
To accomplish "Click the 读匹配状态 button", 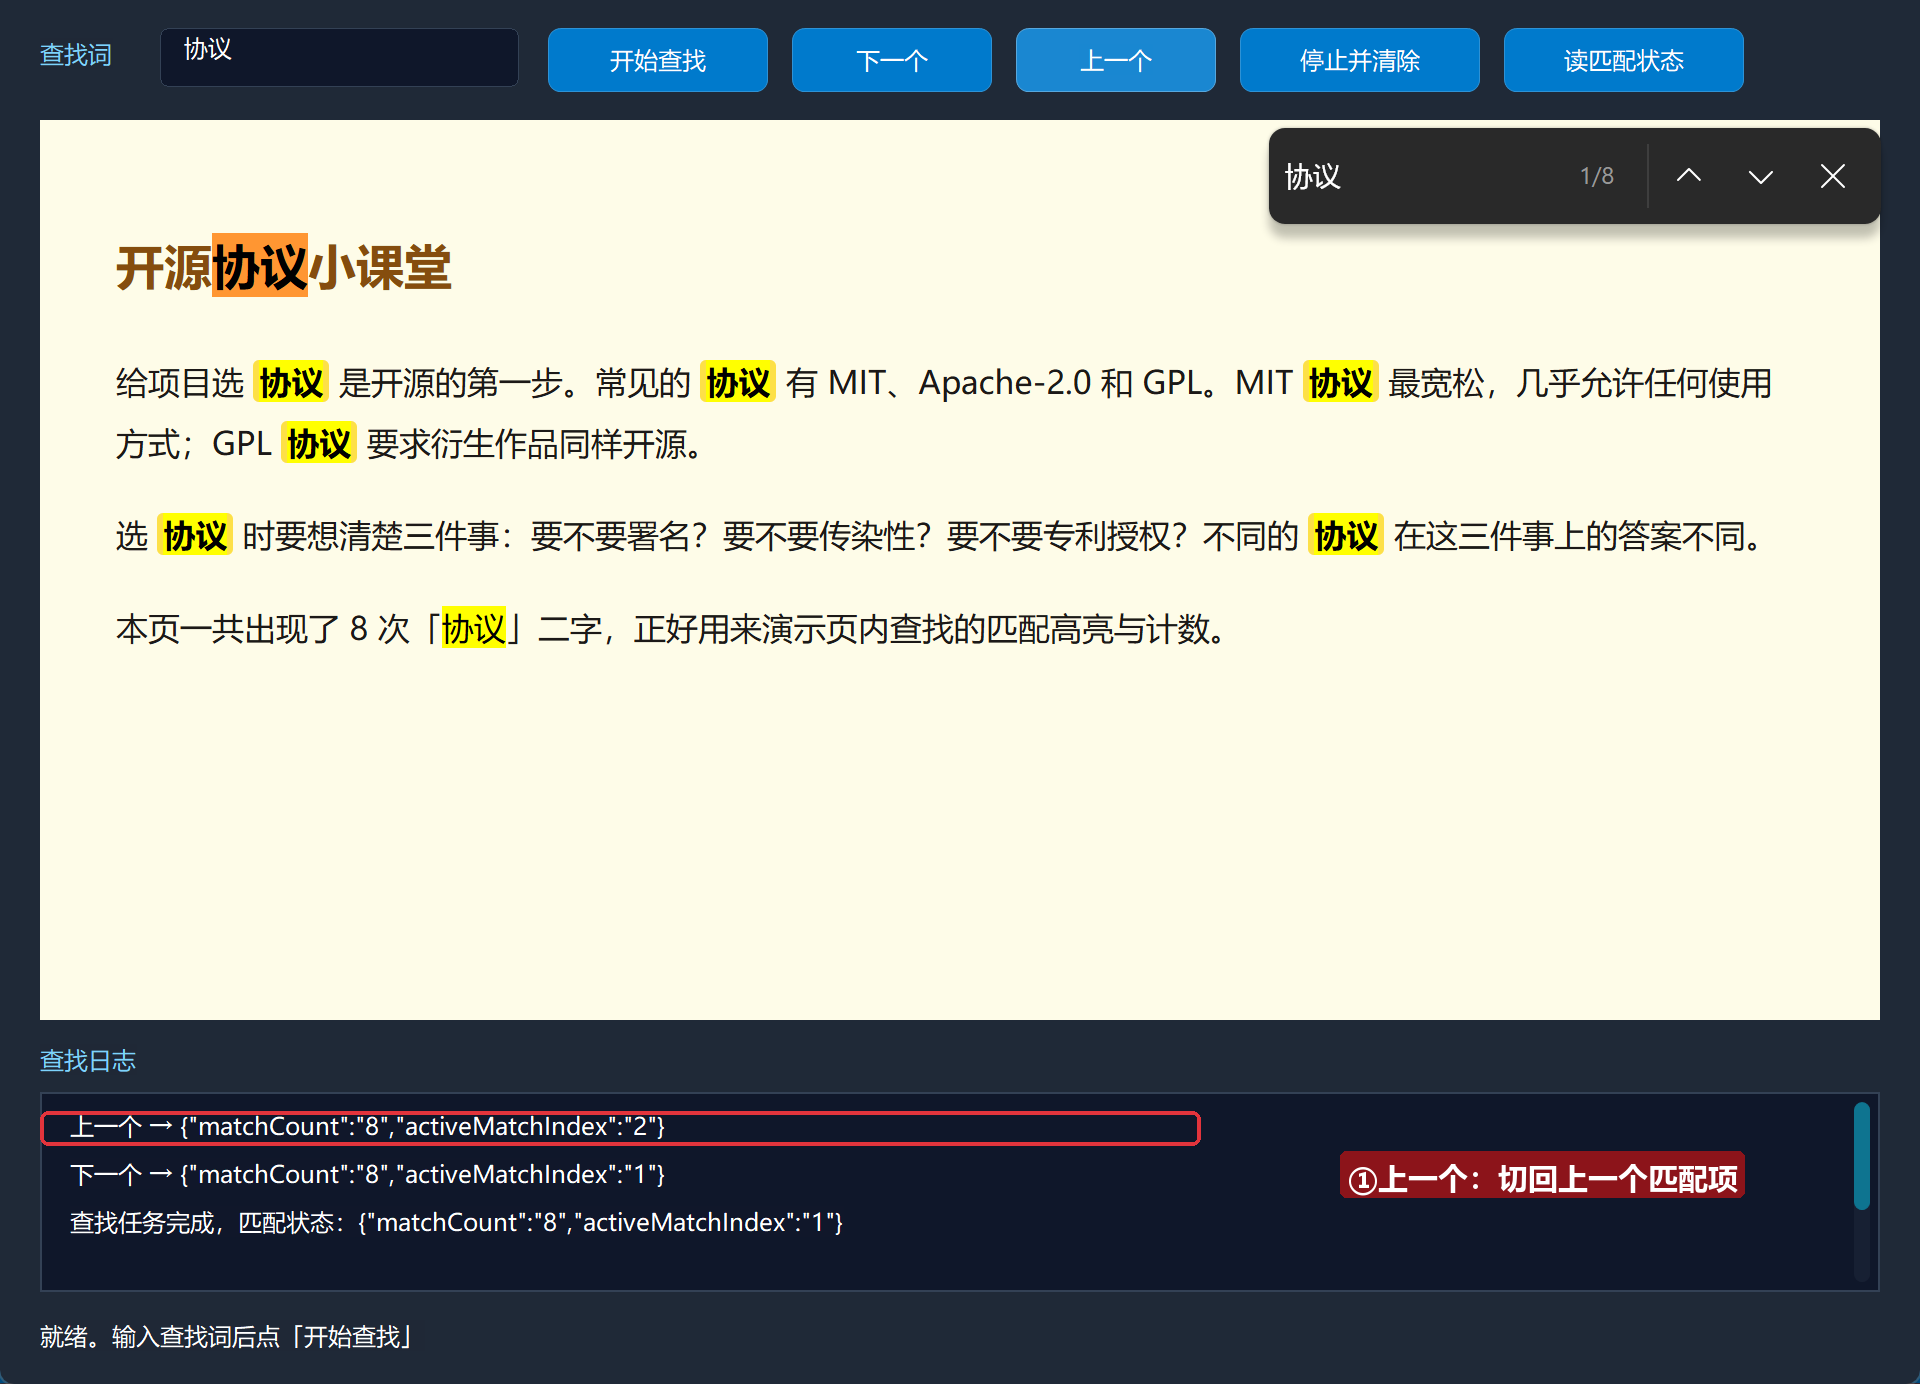I will (1624, 60).
